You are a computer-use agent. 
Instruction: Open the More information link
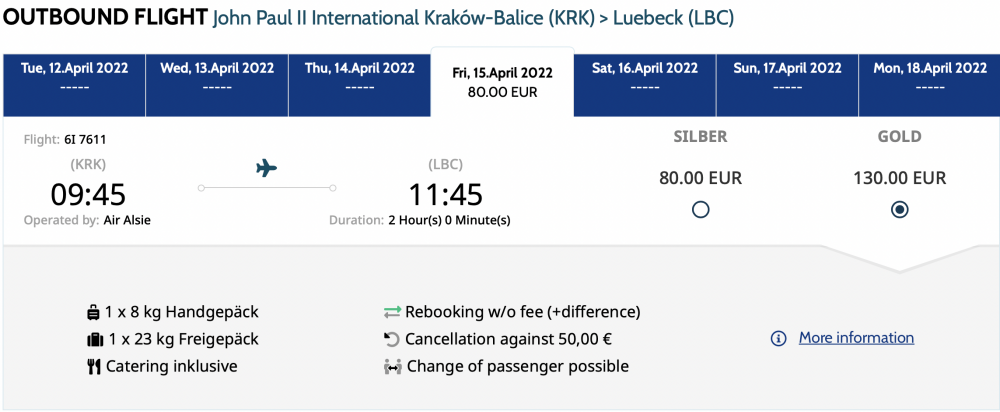(x=857, y=337)
